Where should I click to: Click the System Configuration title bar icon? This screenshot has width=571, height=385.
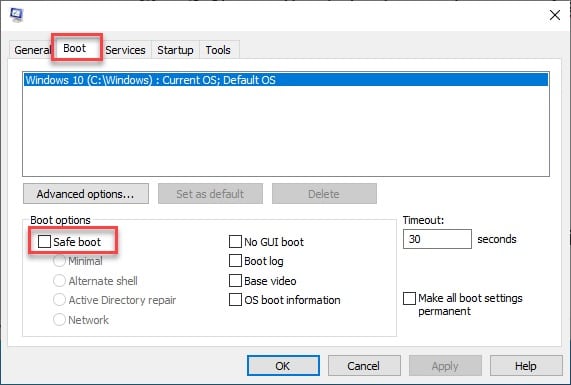[x=17, y=15]
